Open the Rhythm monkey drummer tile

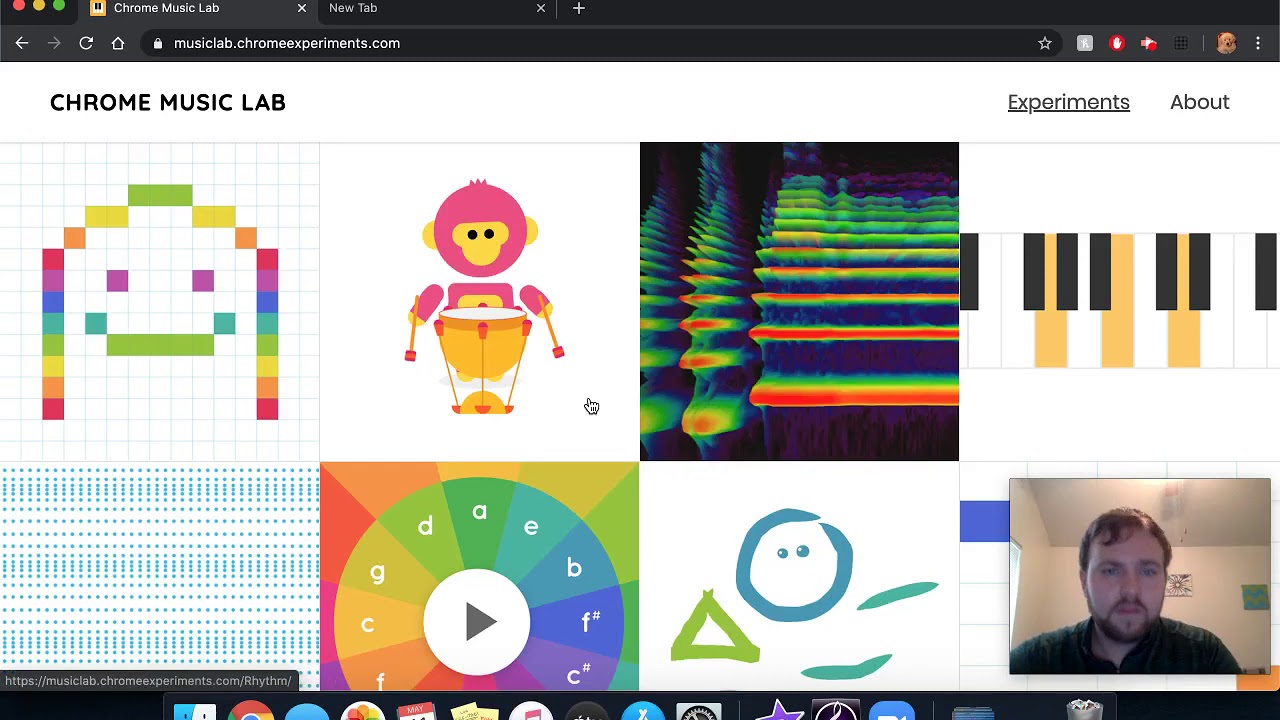[479, 301]
